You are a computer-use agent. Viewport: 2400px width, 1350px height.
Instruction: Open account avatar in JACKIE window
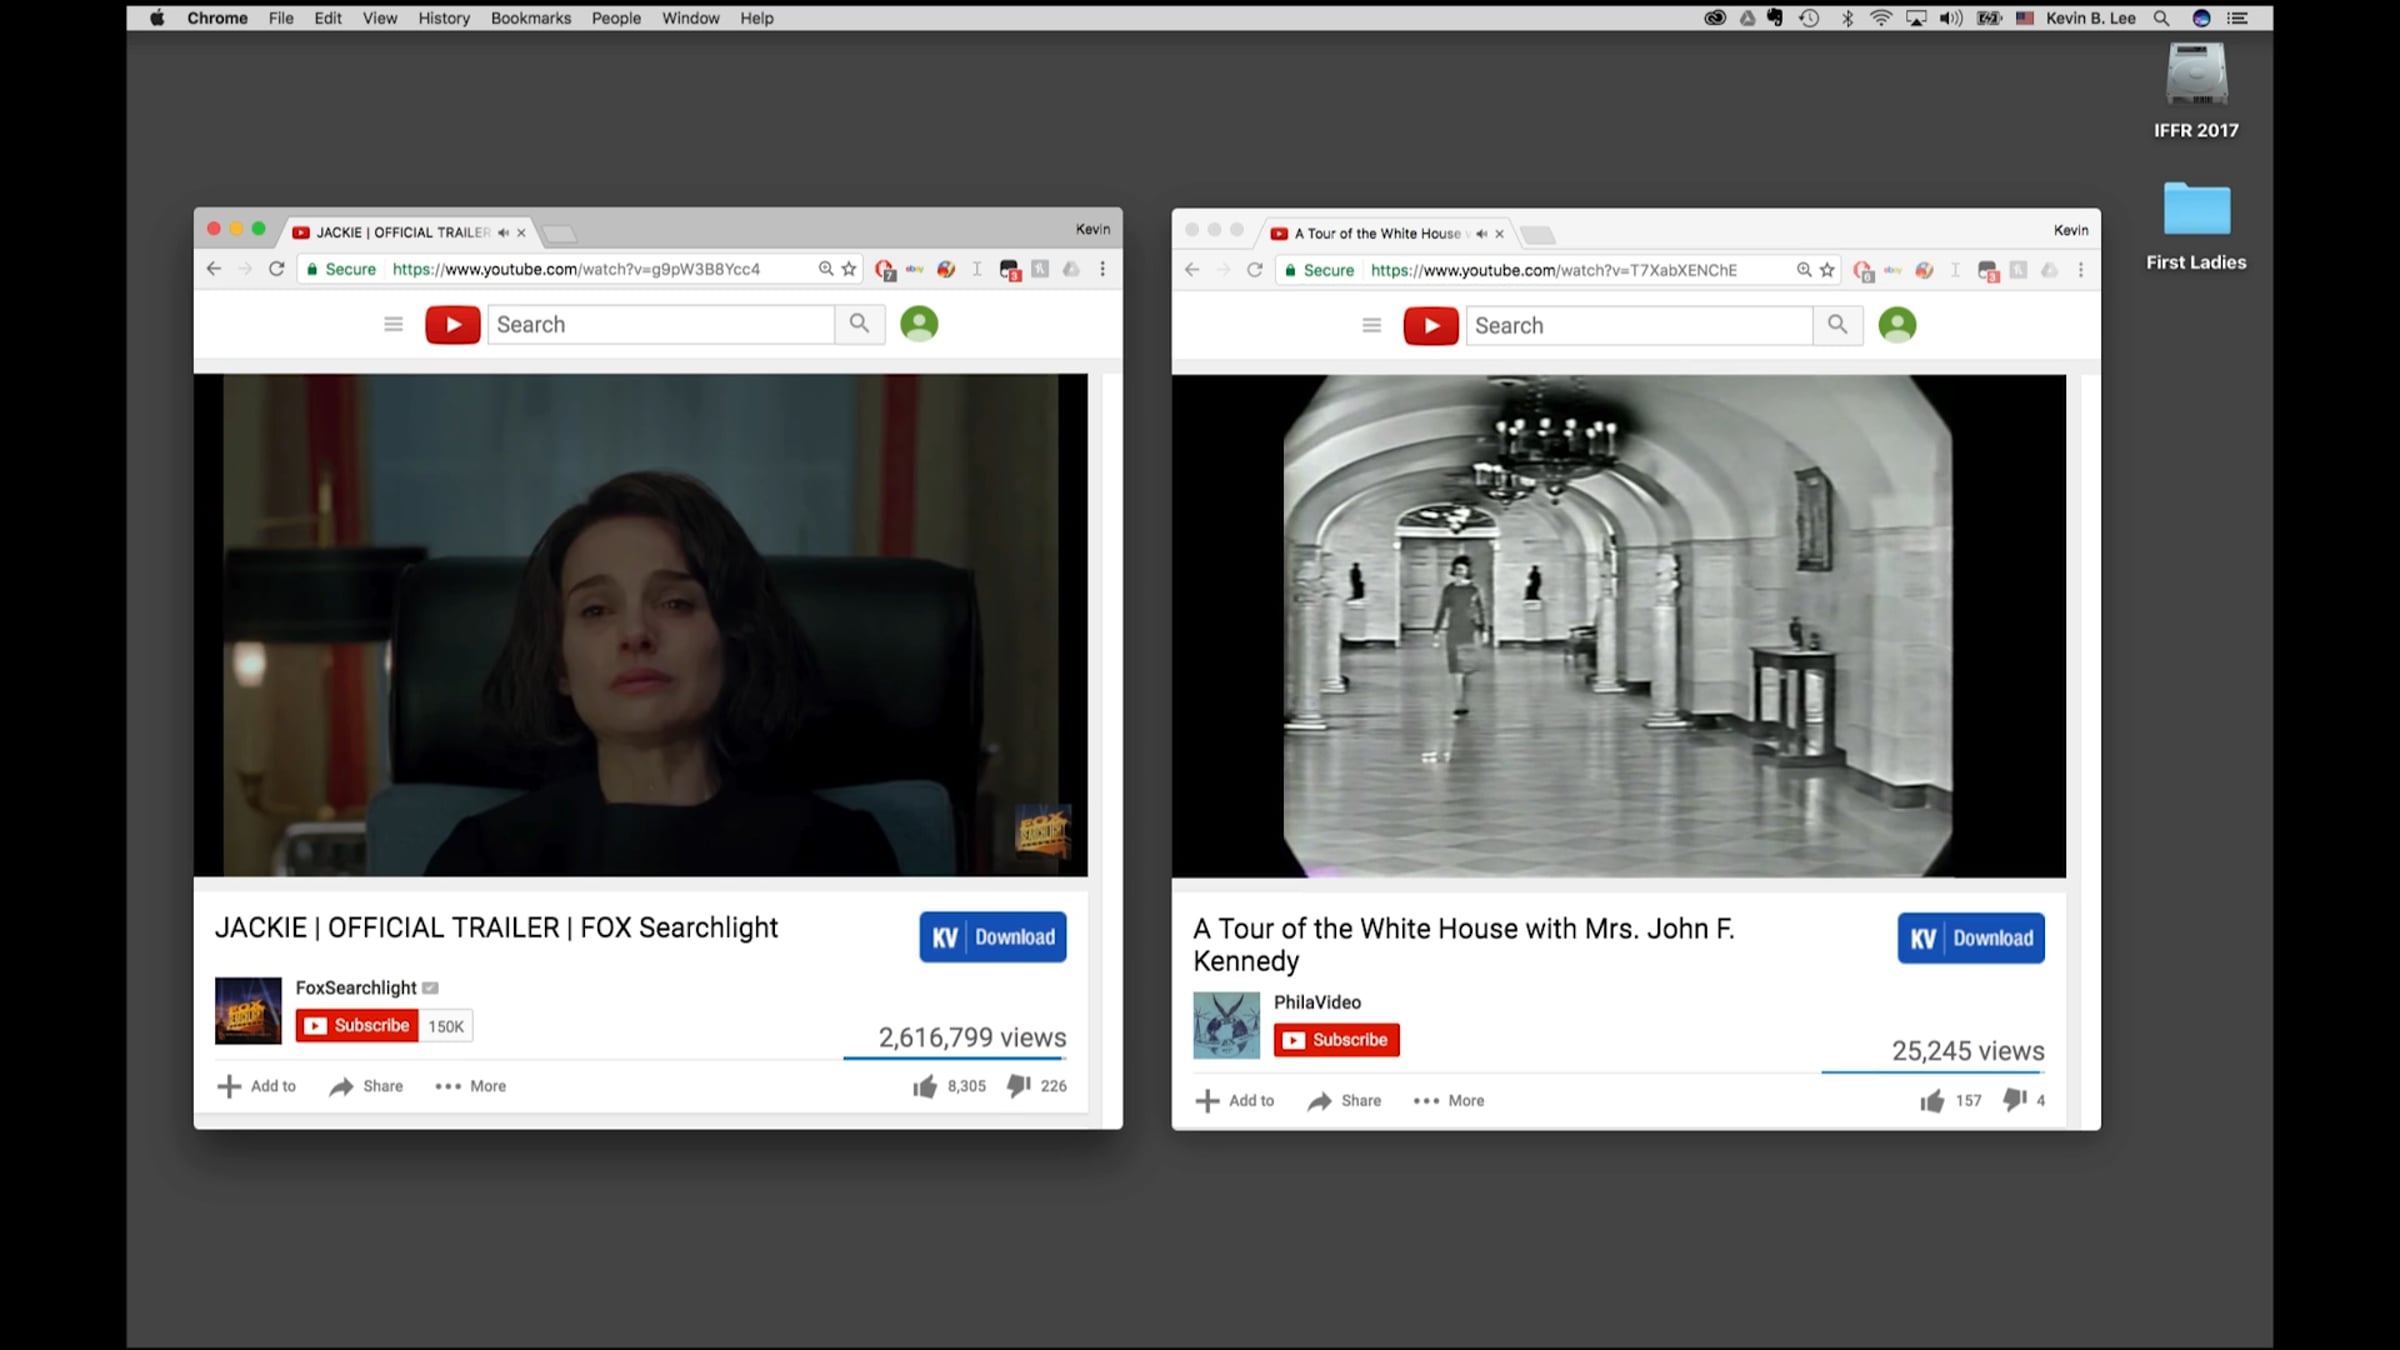pos(919,324)
